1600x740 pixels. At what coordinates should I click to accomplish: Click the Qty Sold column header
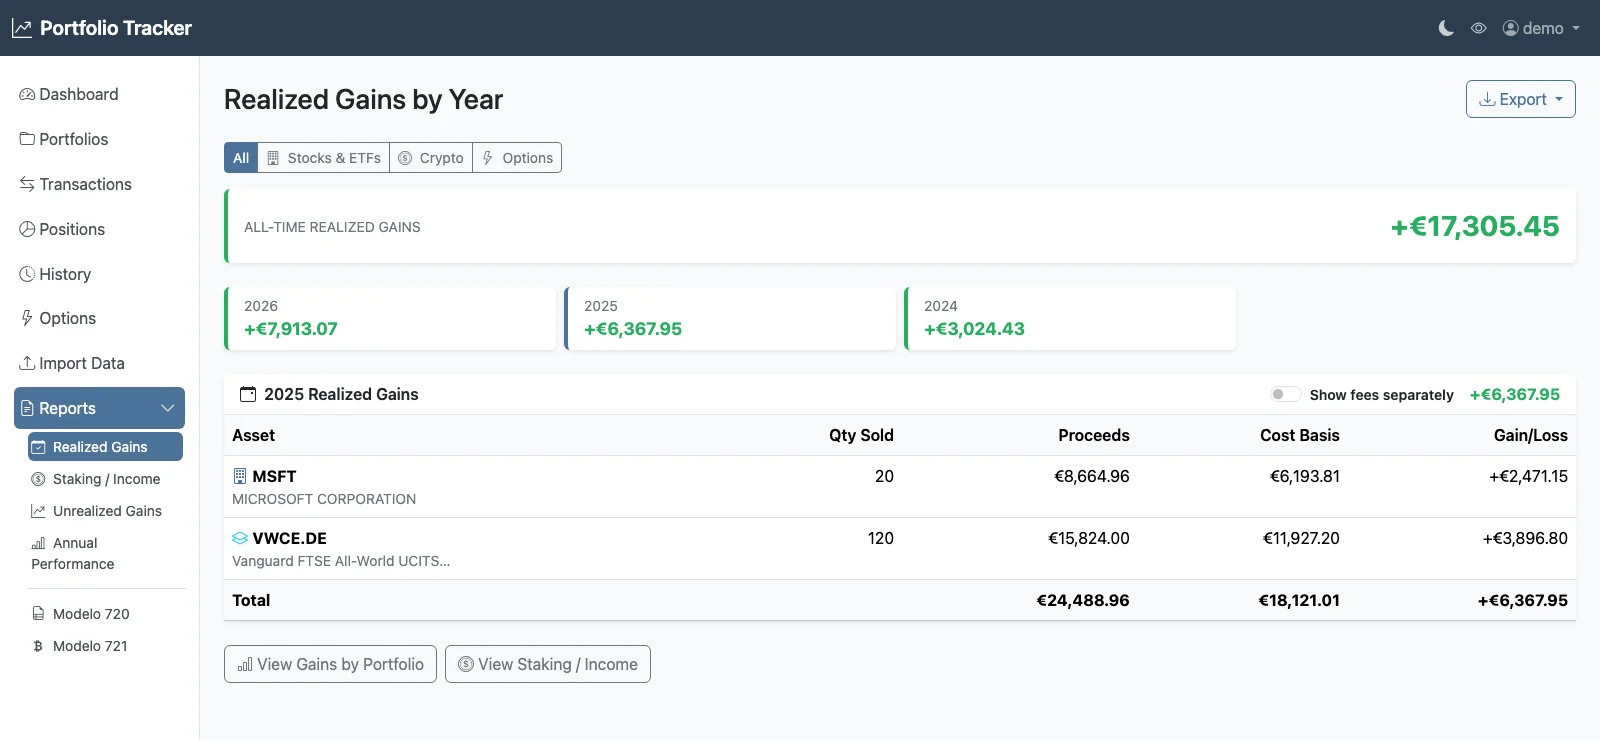pyautogui.click(x=861, y=435)
